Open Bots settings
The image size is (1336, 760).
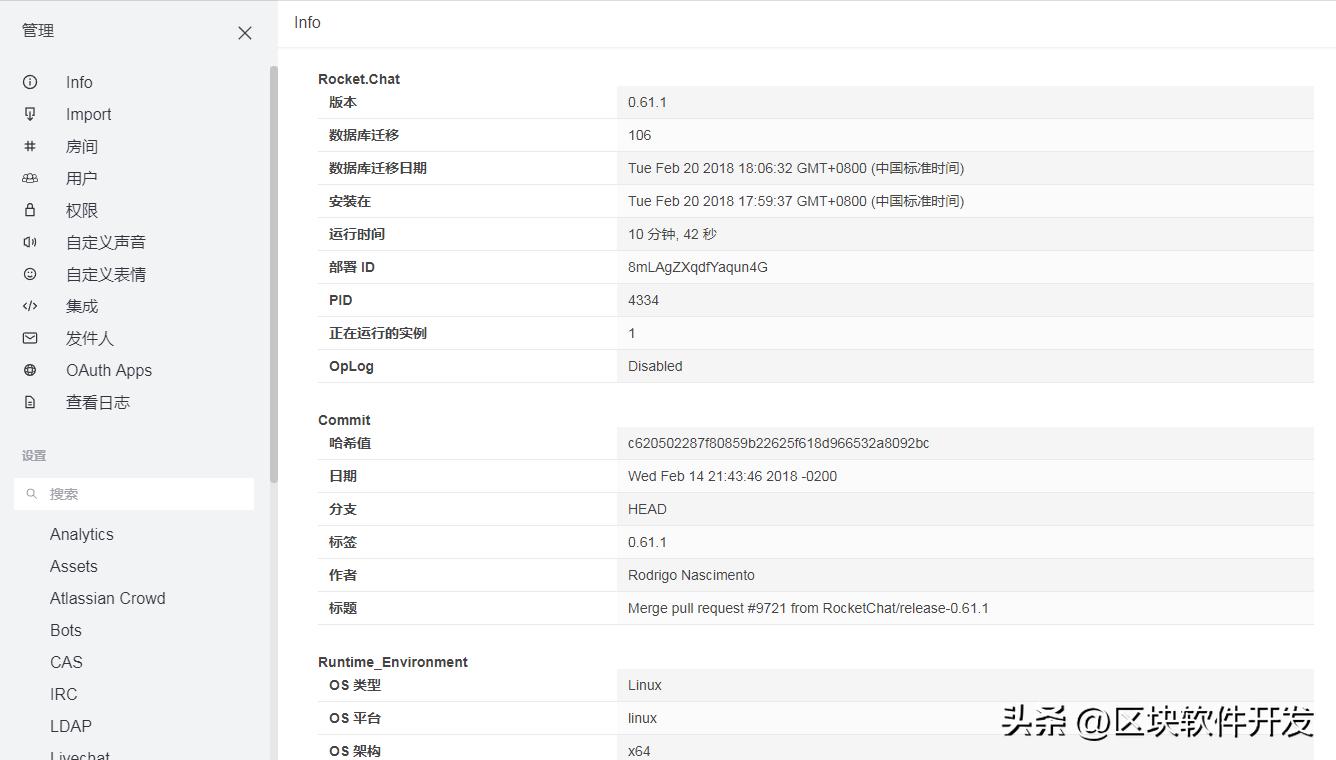pyautogui.click(x=66, y=630)
